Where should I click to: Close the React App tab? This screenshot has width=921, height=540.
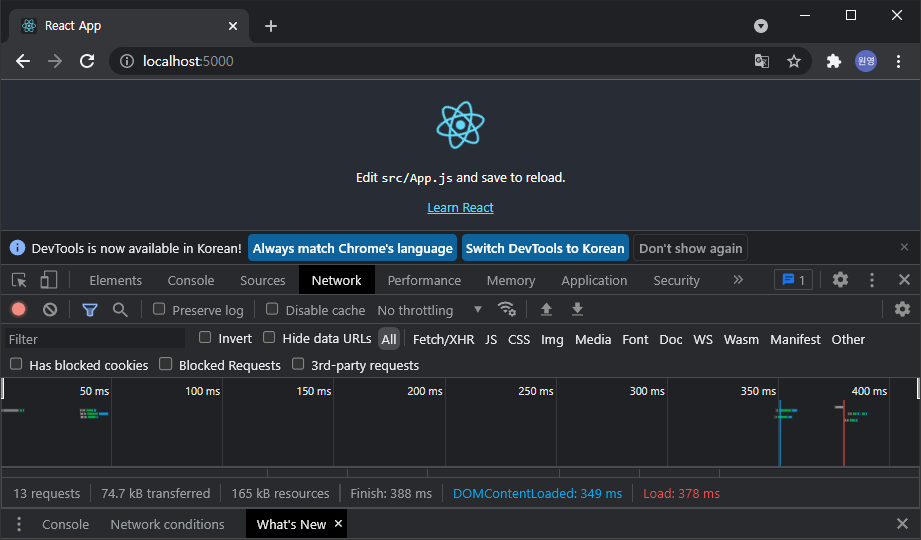click(233, 26)
